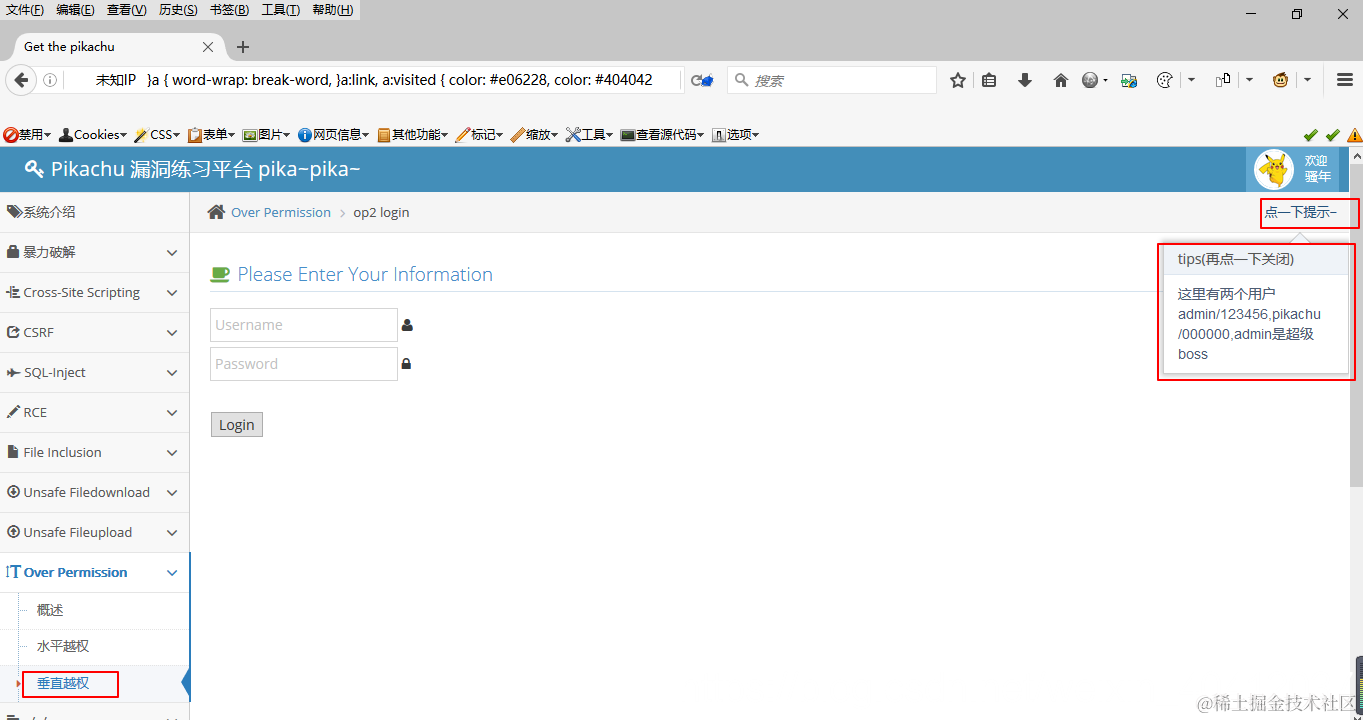Expand the CSRF sidebar section
The image size is (1363, 720).
pos(94,332)
